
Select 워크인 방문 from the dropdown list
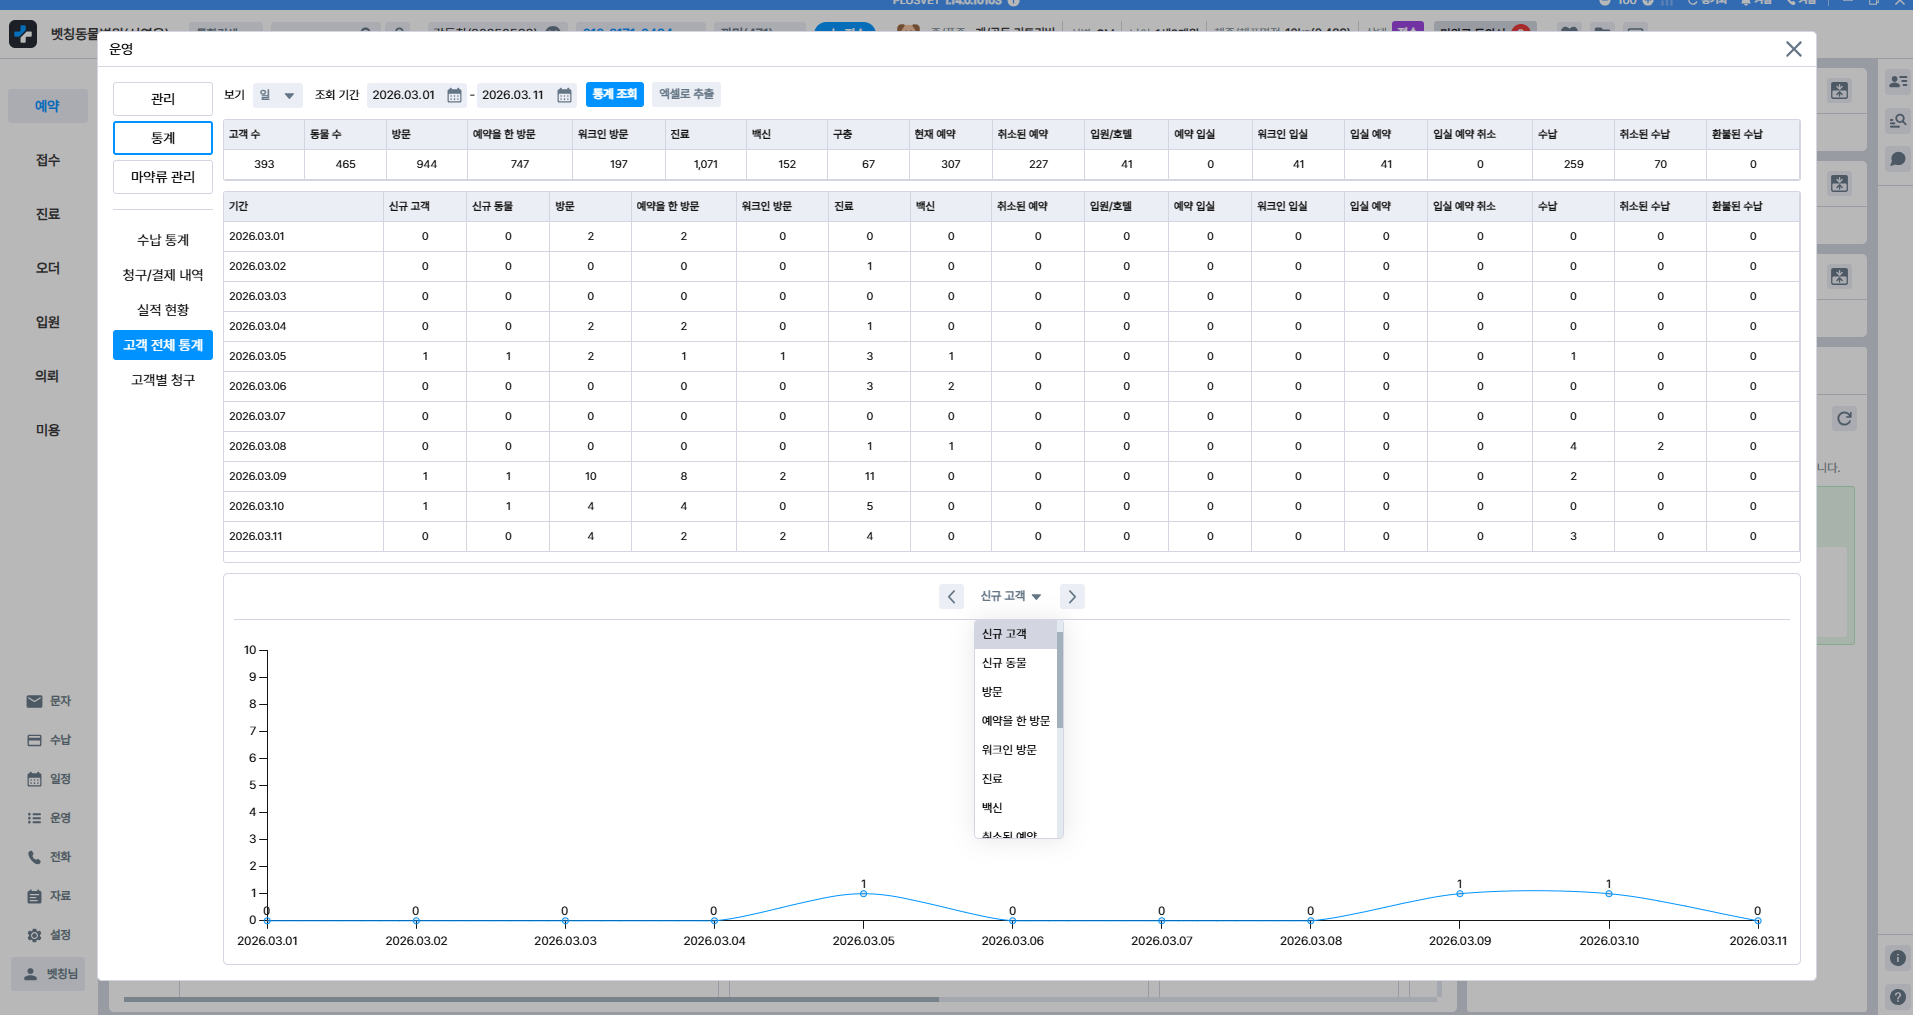1009,750
